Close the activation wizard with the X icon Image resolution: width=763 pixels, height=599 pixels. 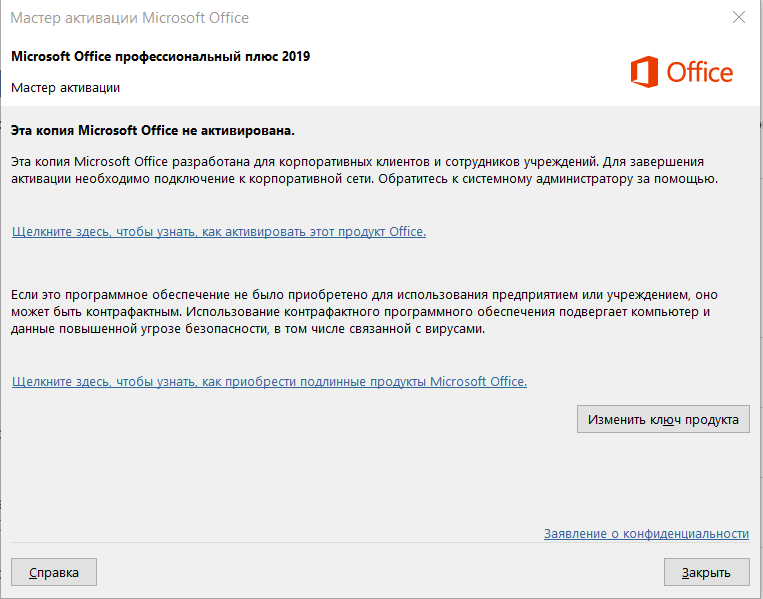pos(739,18)
